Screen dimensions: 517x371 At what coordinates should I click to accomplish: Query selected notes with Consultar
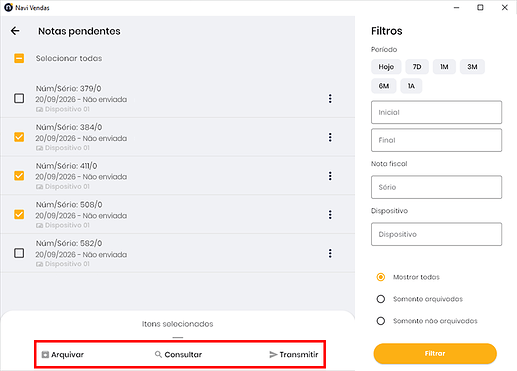pos(178,355)
